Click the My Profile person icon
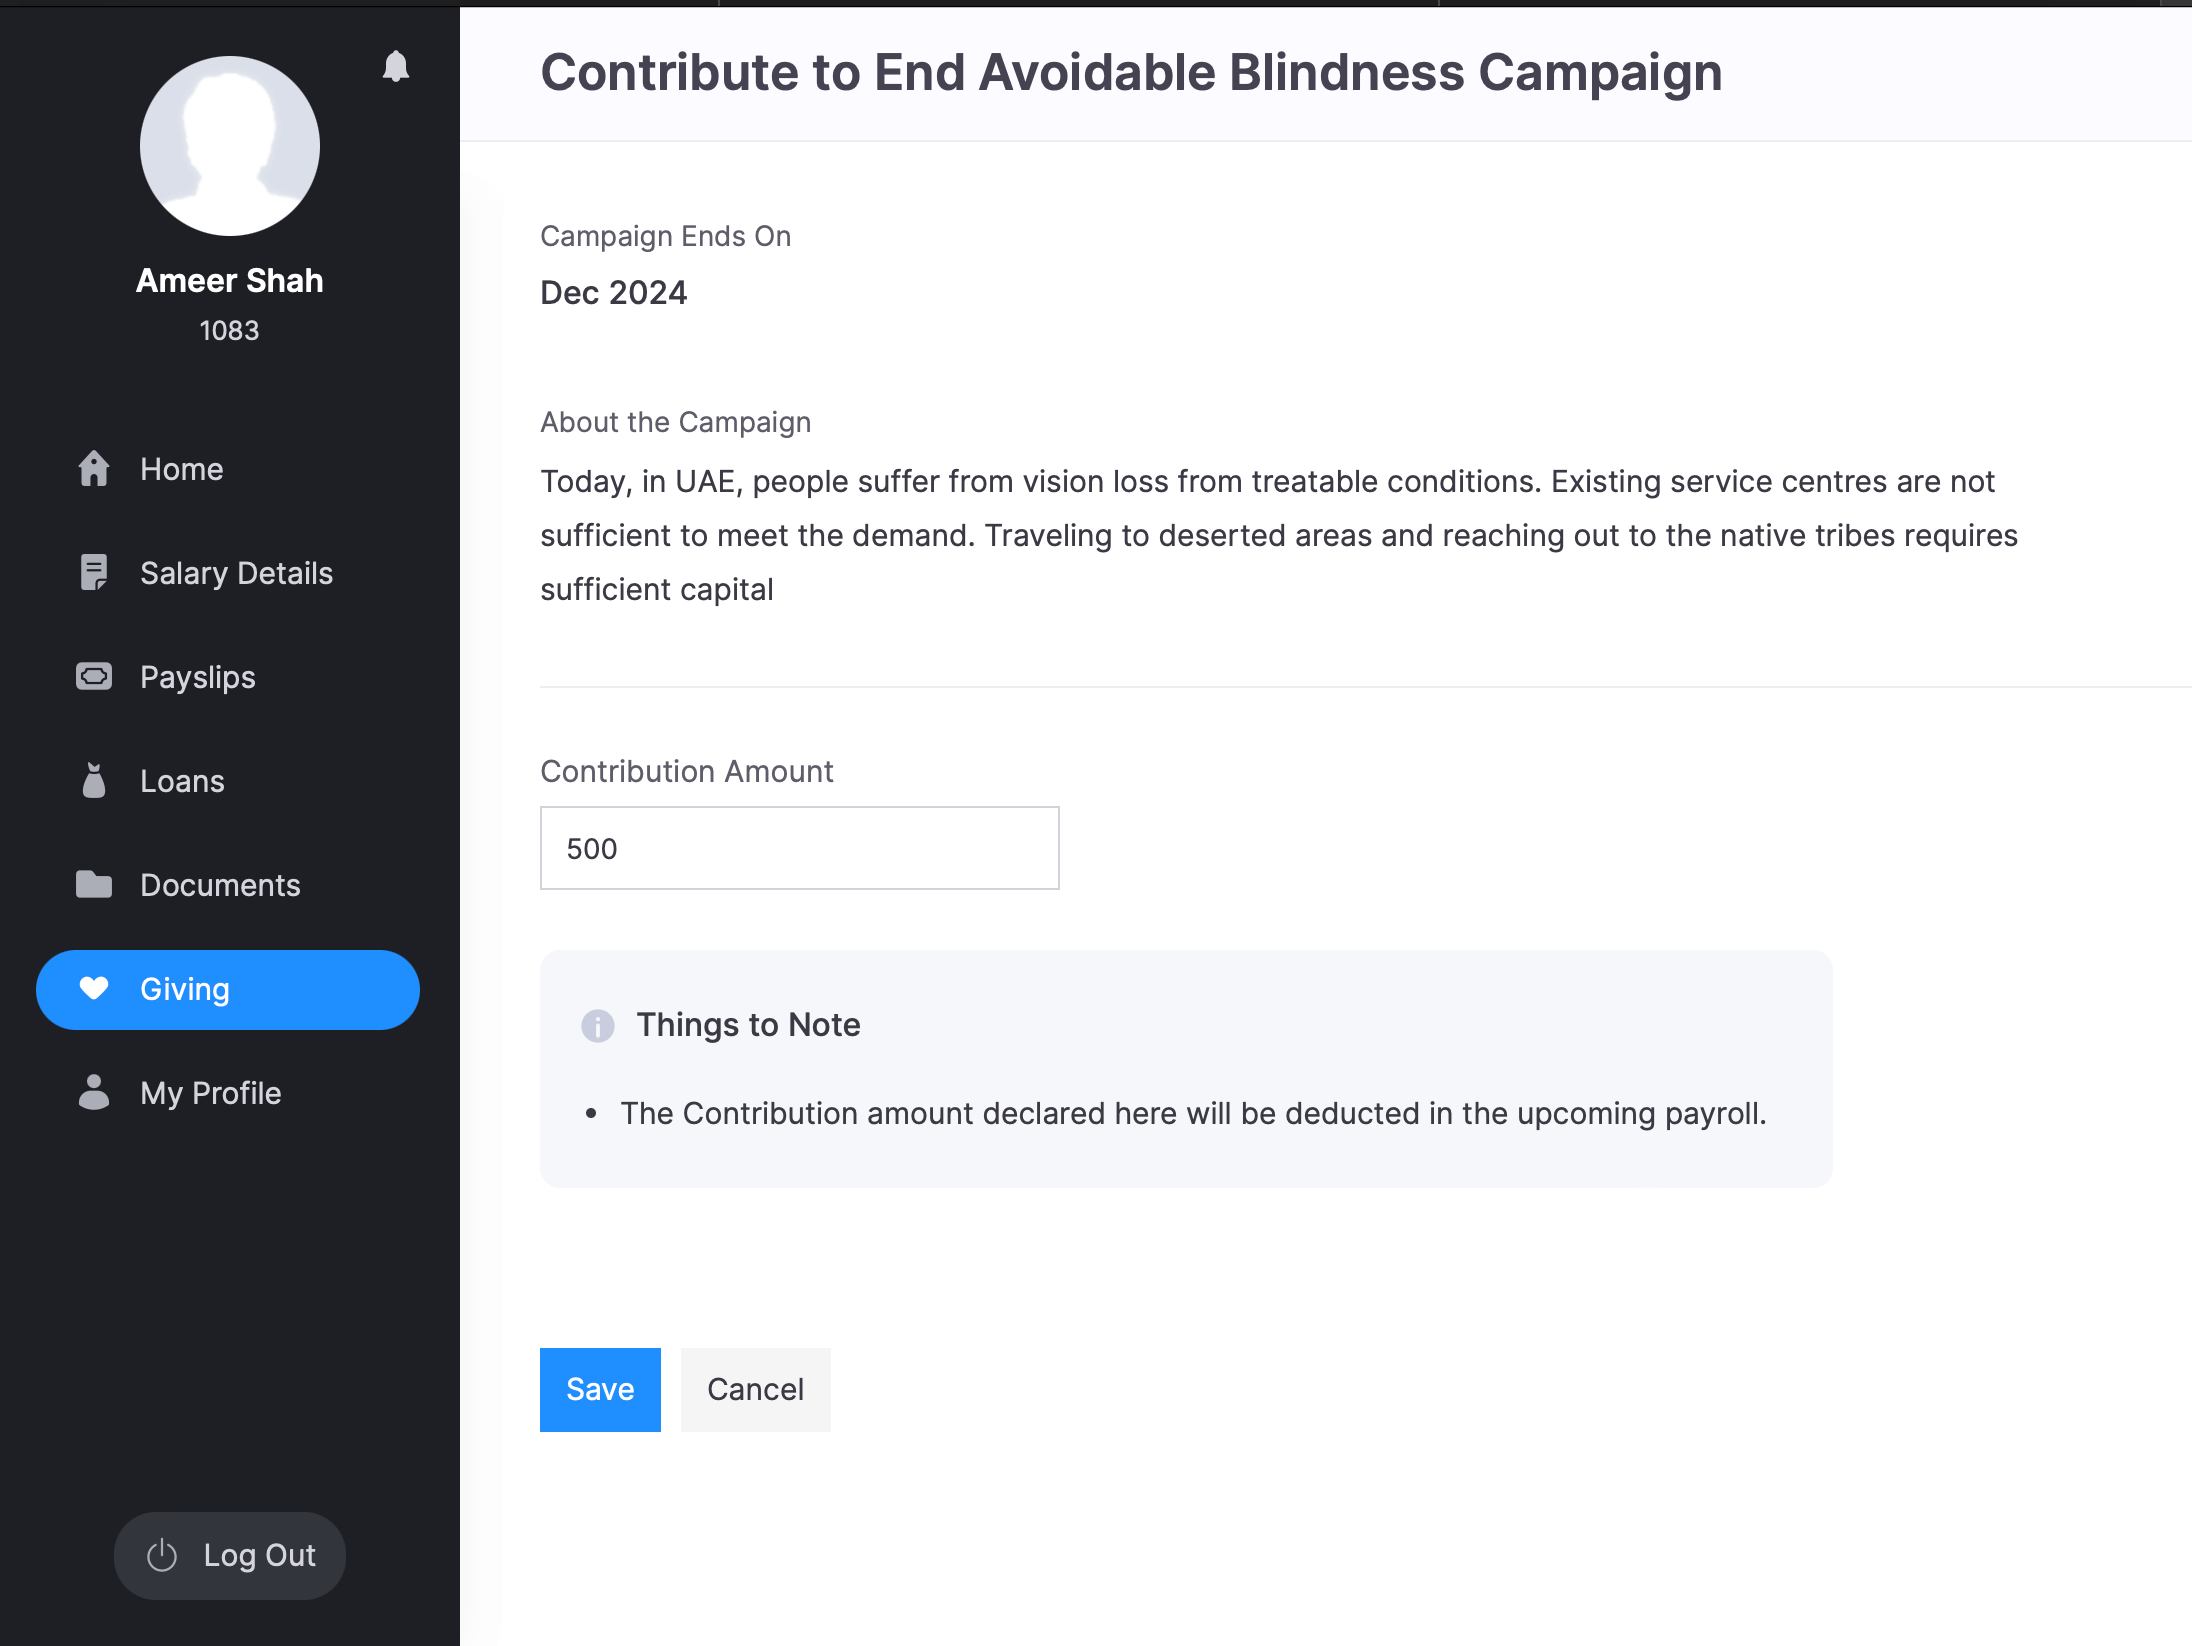 pyautogui.click(x=94, y=1093)
